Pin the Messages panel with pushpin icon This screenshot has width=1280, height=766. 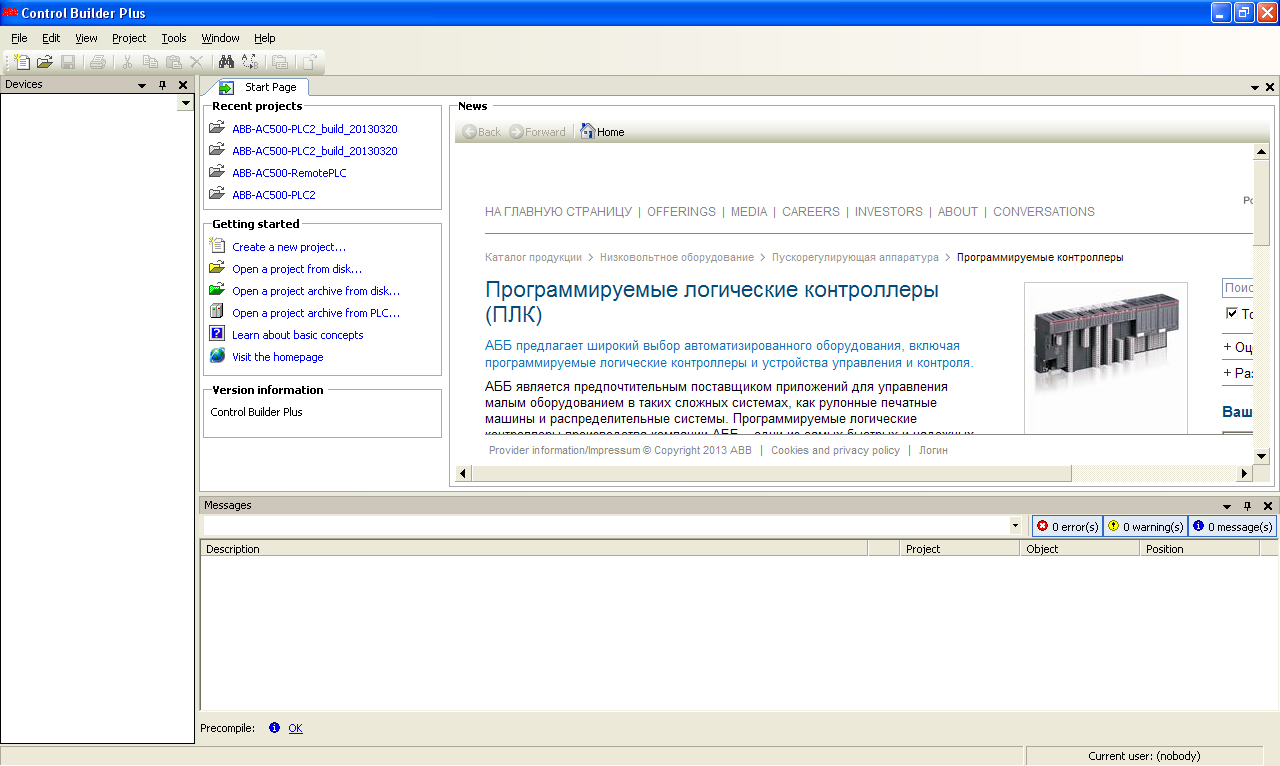[1247, 506]
